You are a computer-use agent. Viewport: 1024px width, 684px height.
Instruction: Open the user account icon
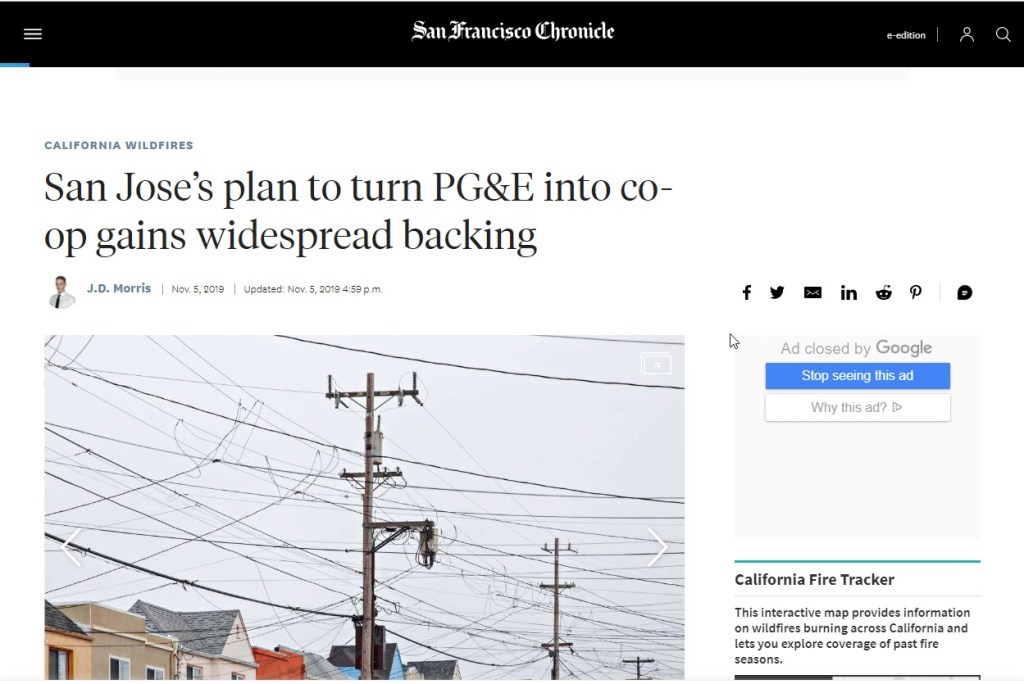[x=967, y=34]
